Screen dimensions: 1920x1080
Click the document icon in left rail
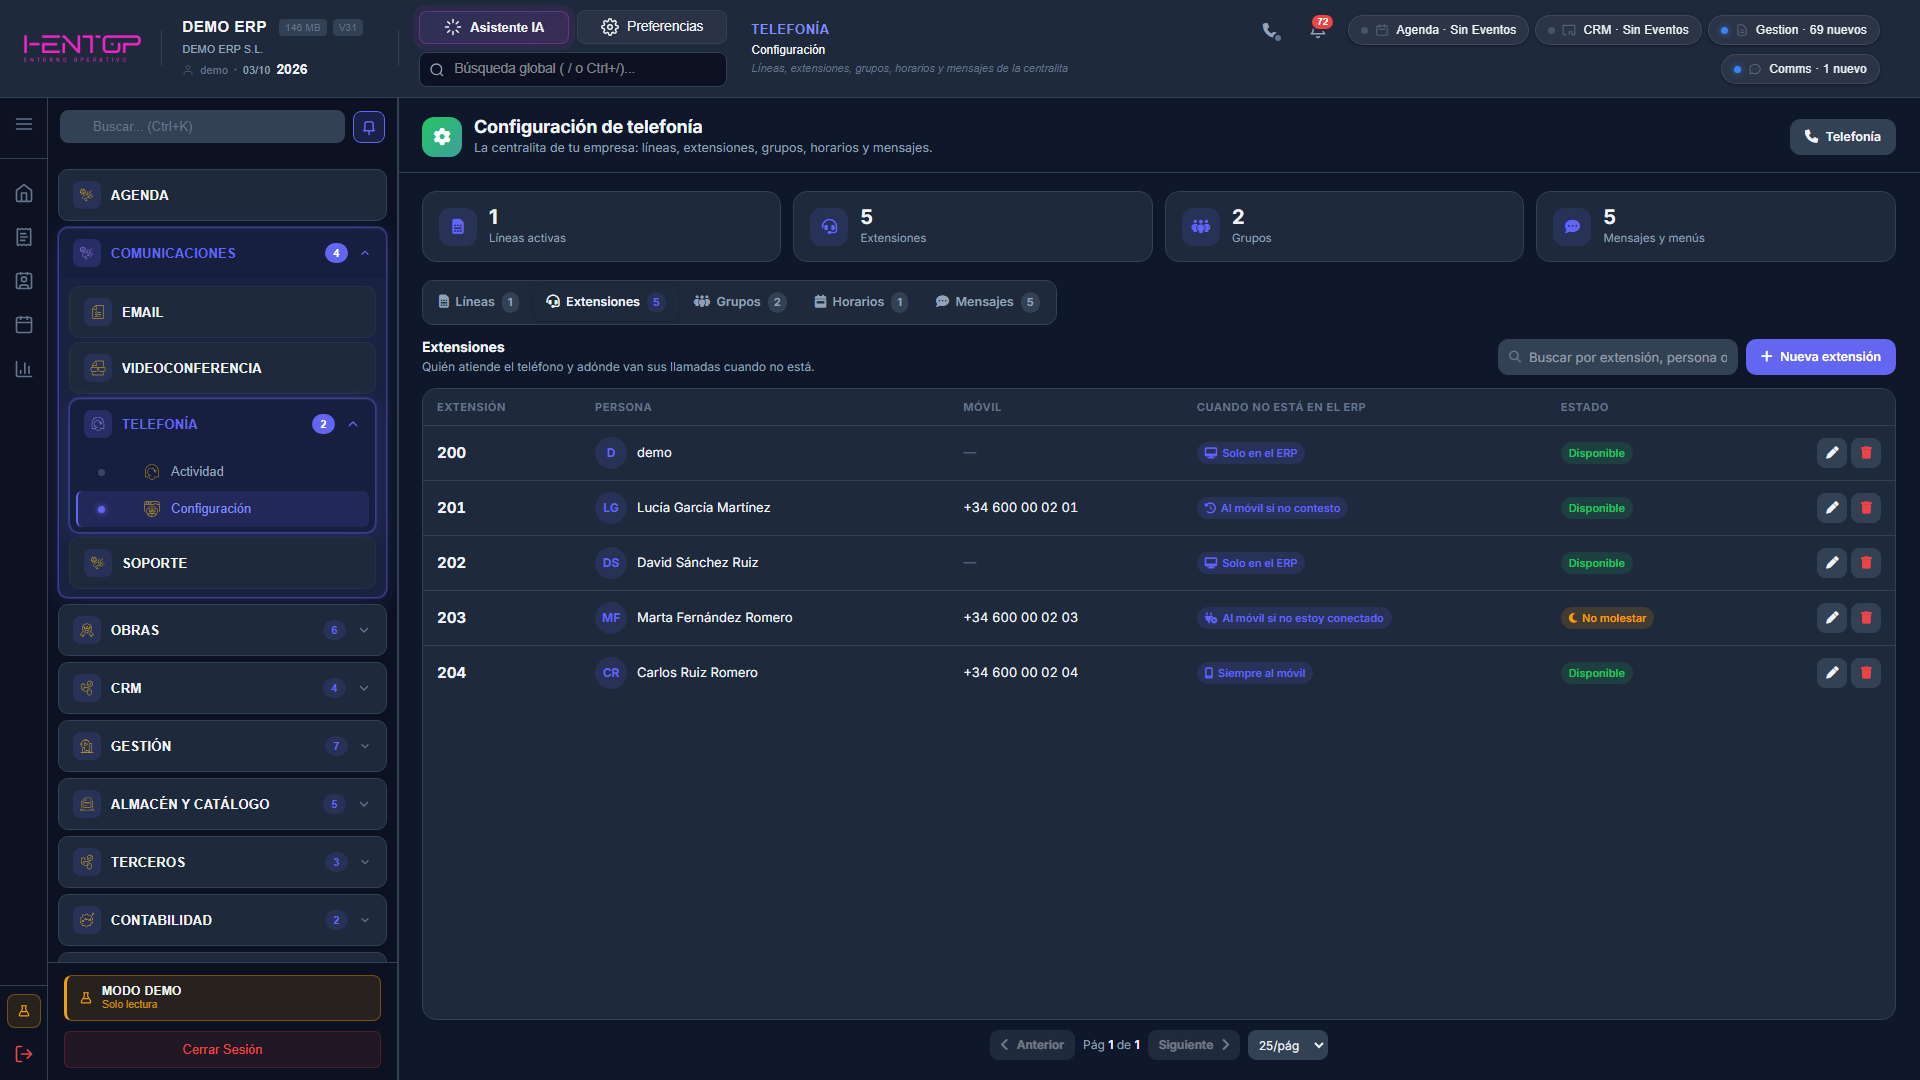click(x=24, y=237)
